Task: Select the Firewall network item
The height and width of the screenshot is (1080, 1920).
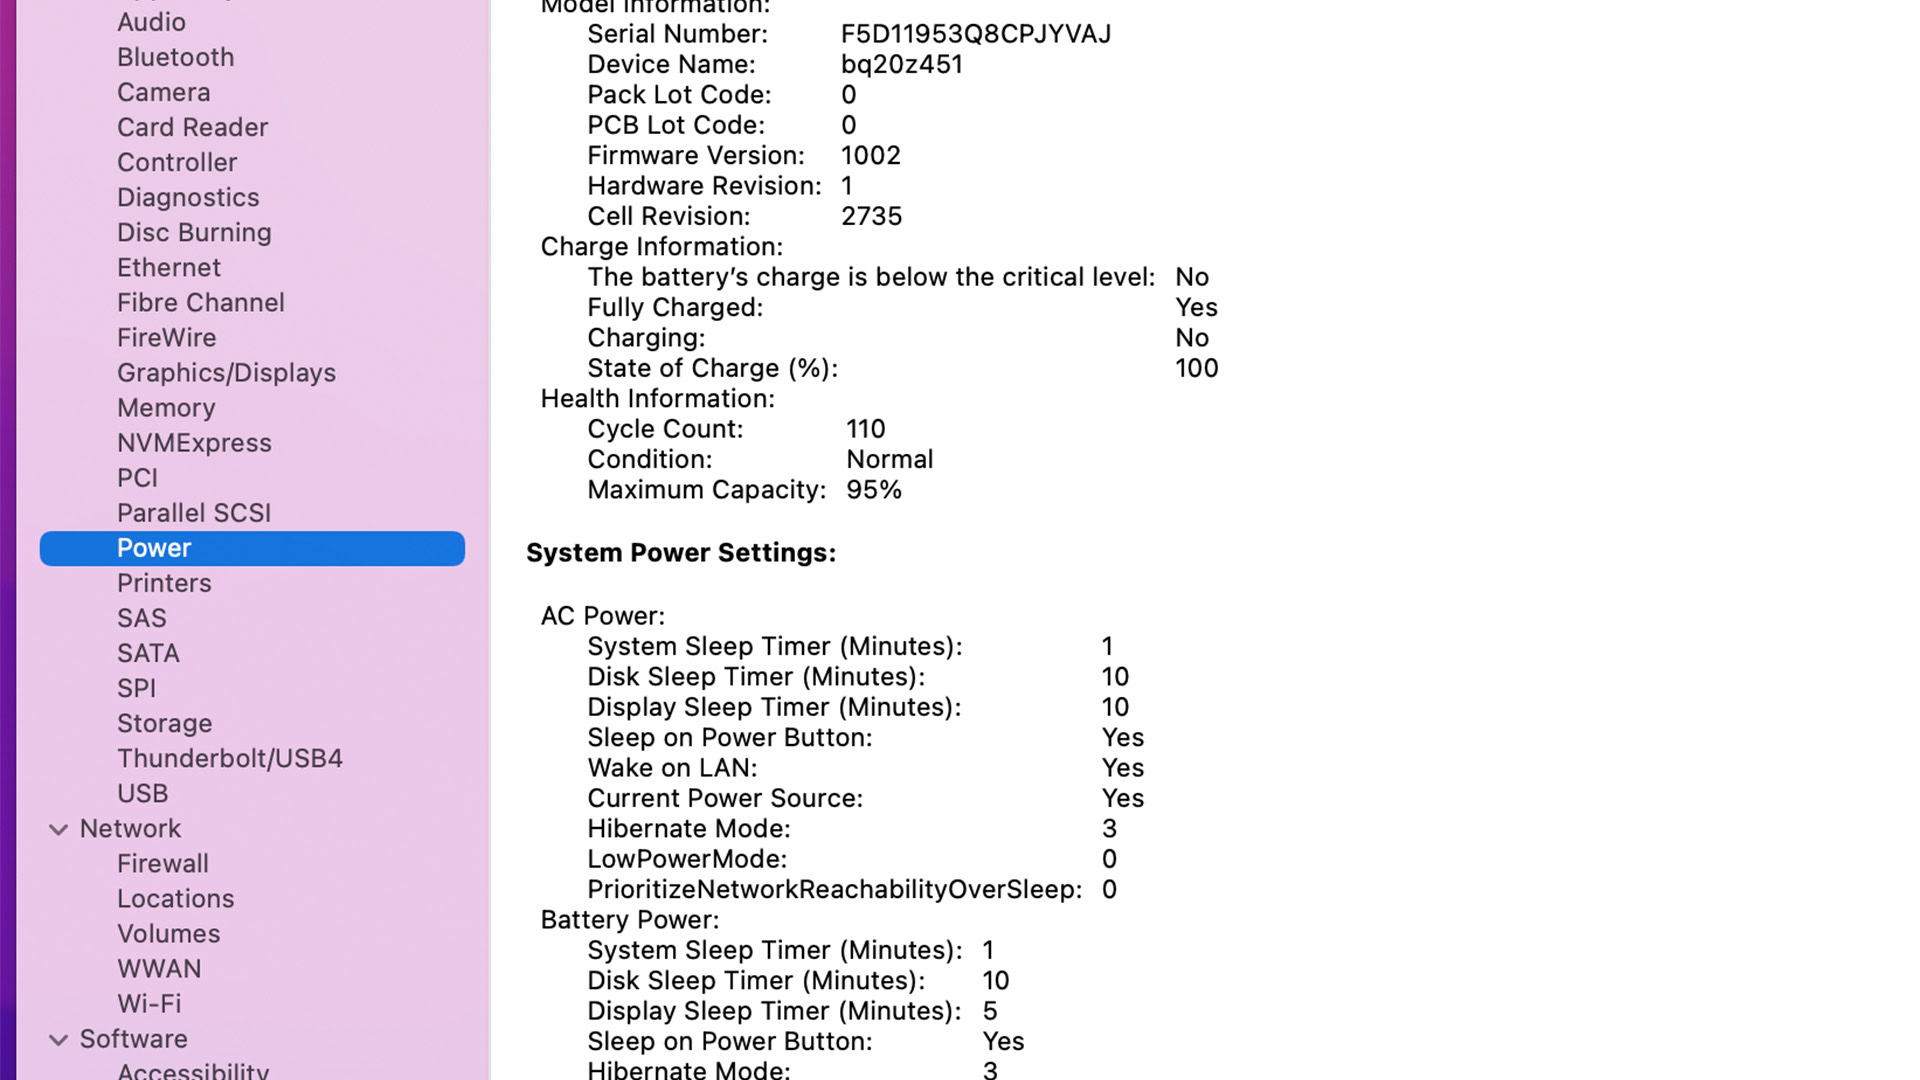Action: (x=162, y=864)
